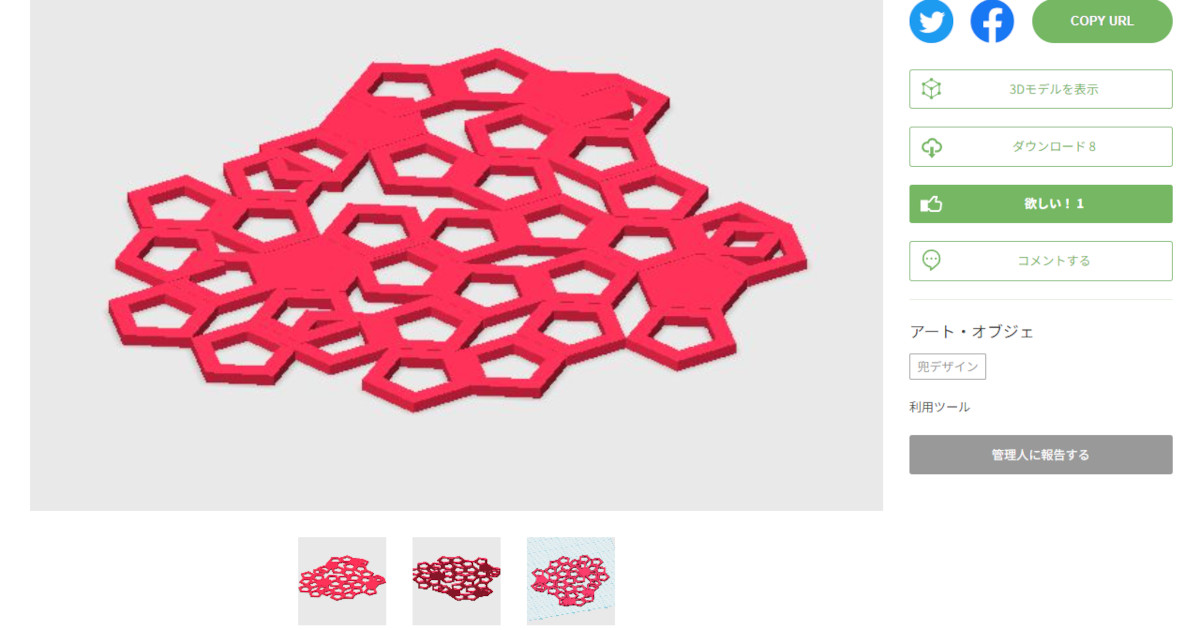This screenshot has width=1200, height=630.
Task: Share the model via the Facebook icon
Action: coord(992,20)
